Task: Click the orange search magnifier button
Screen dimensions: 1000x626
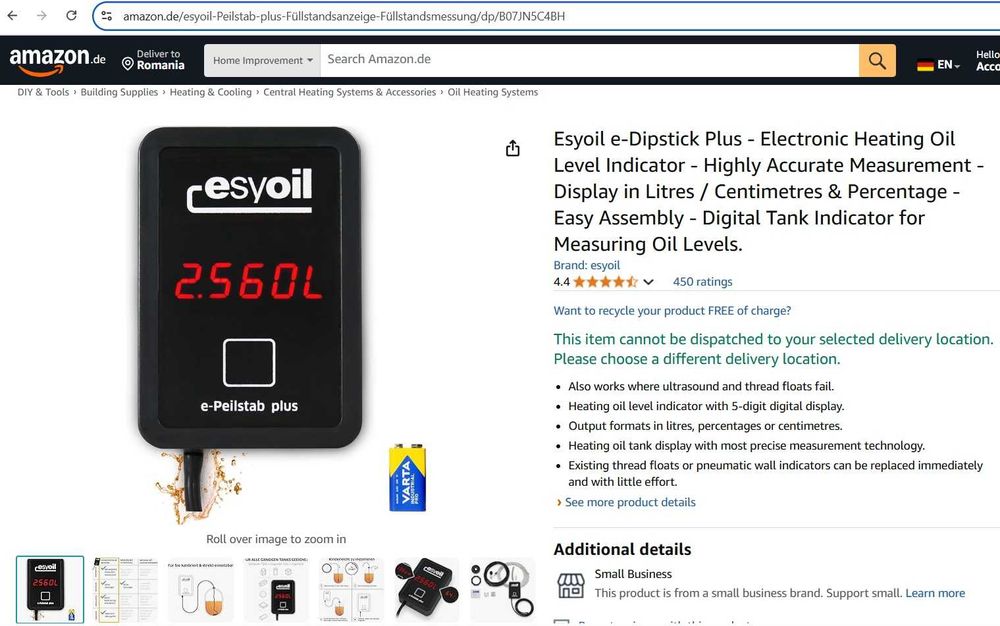Action: click(877, 61)
